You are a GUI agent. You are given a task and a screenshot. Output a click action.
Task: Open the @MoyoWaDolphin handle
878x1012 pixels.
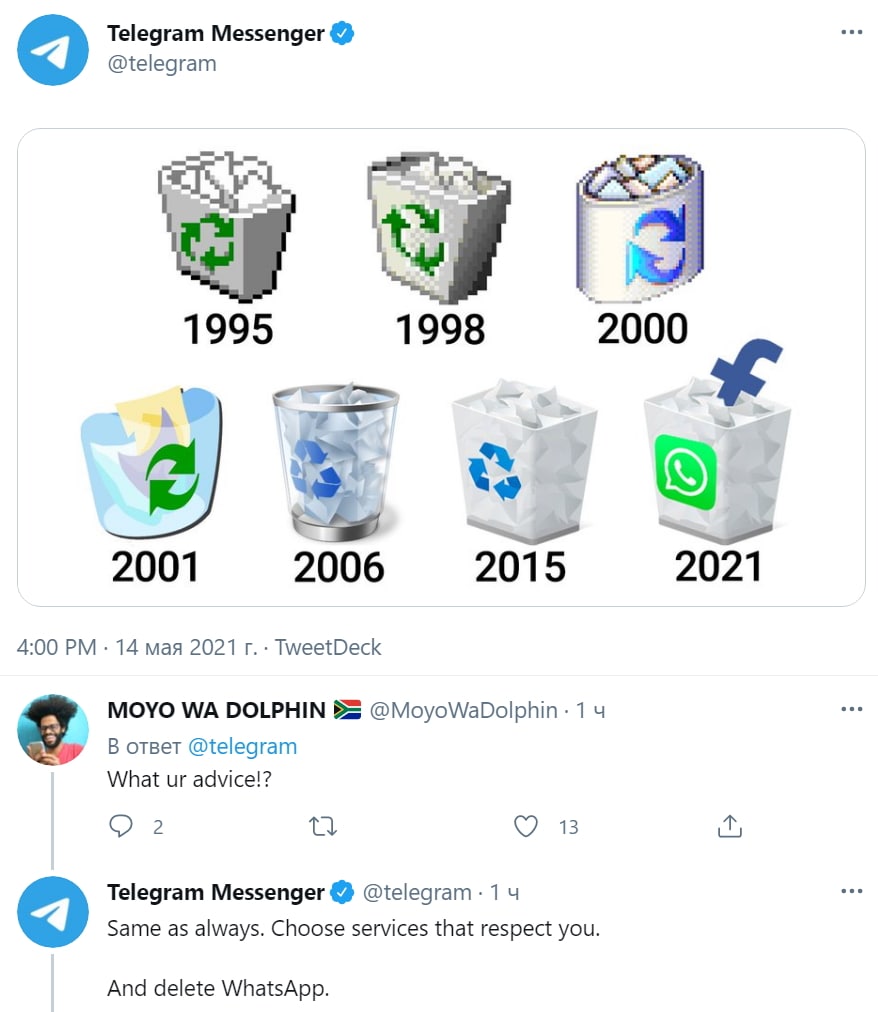[x=464, y=710]
